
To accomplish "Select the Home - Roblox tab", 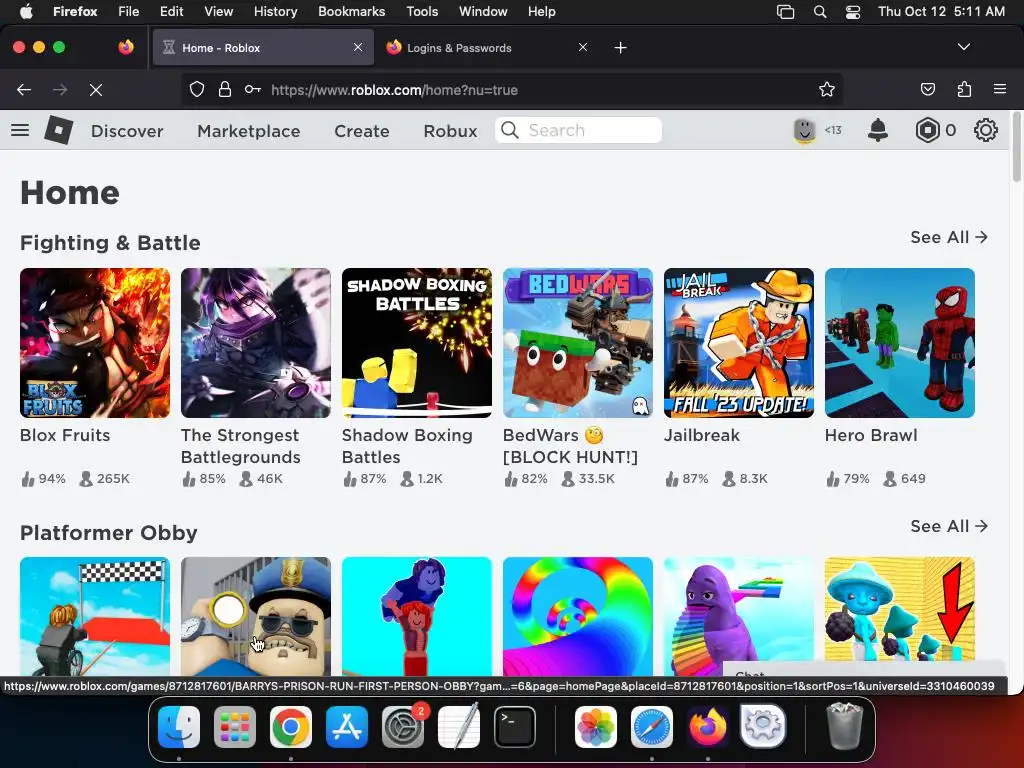I will [x=263, y=48].
